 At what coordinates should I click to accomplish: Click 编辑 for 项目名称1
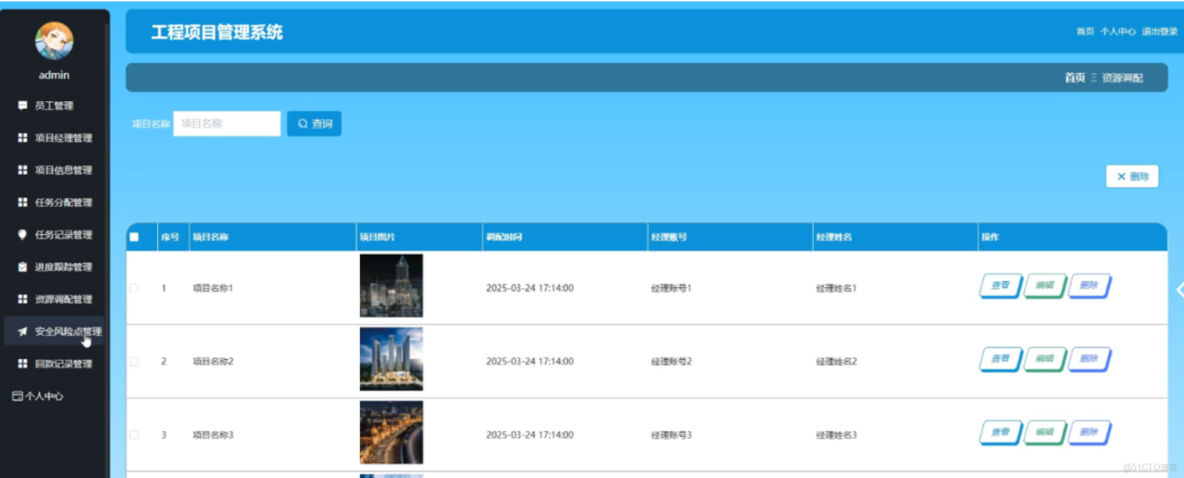click(x=1044, y=286)
